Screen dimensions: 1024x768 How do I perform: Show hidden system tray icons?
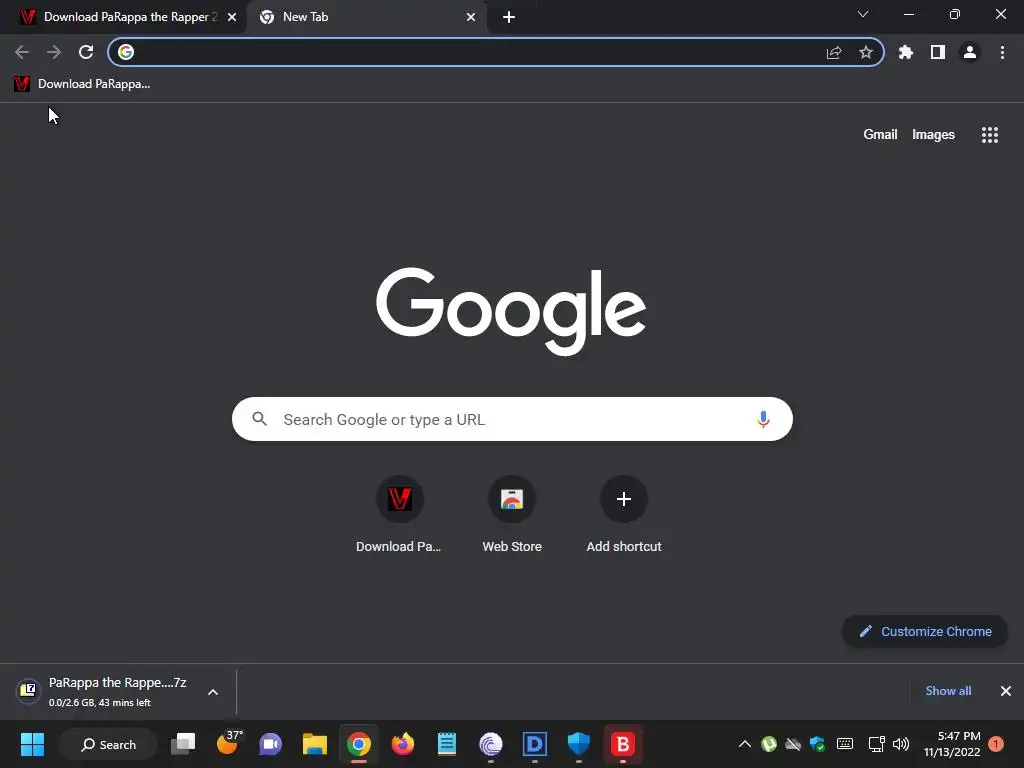(744, 744)
